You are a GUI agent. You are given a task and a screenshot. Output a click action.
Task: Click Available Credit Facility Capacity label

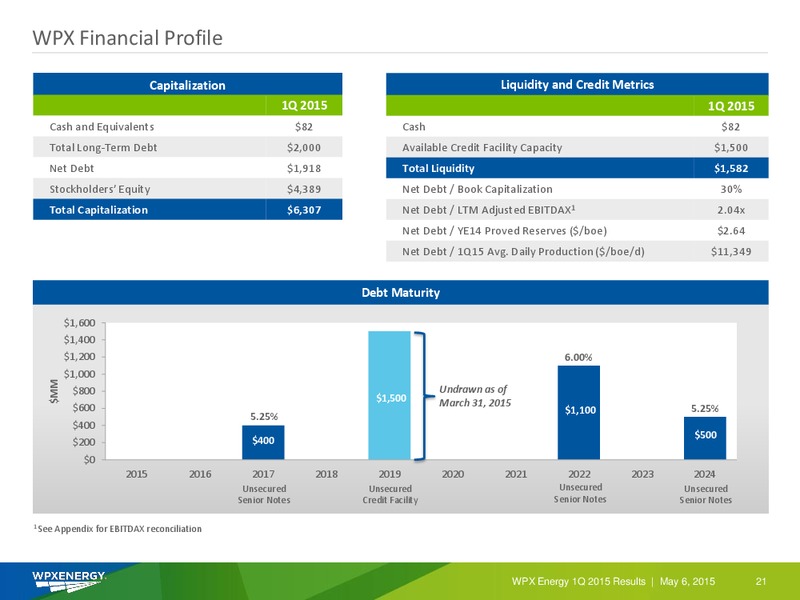(x=482, y=147)
